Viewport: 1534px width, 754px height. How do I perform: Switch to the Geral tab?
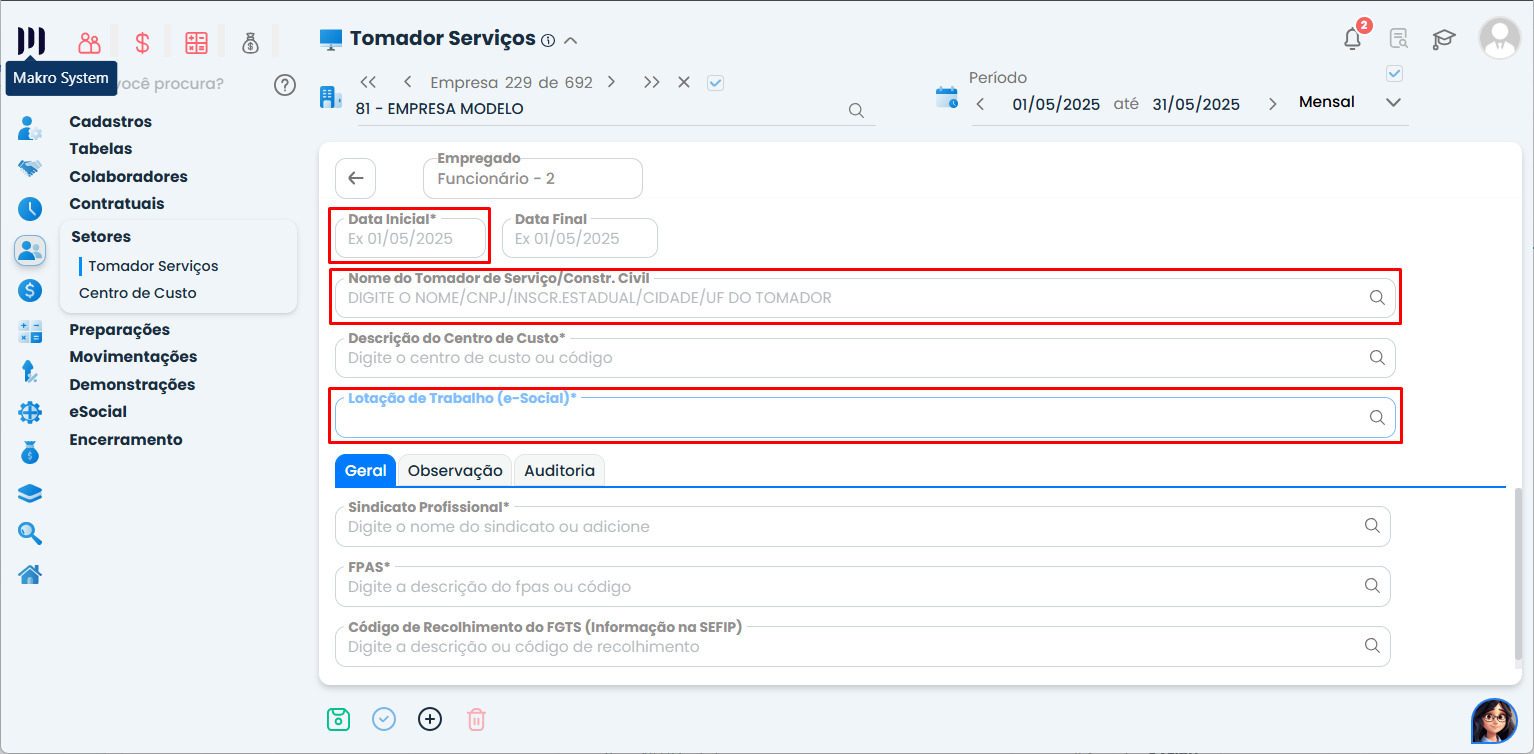coord(365,471)
